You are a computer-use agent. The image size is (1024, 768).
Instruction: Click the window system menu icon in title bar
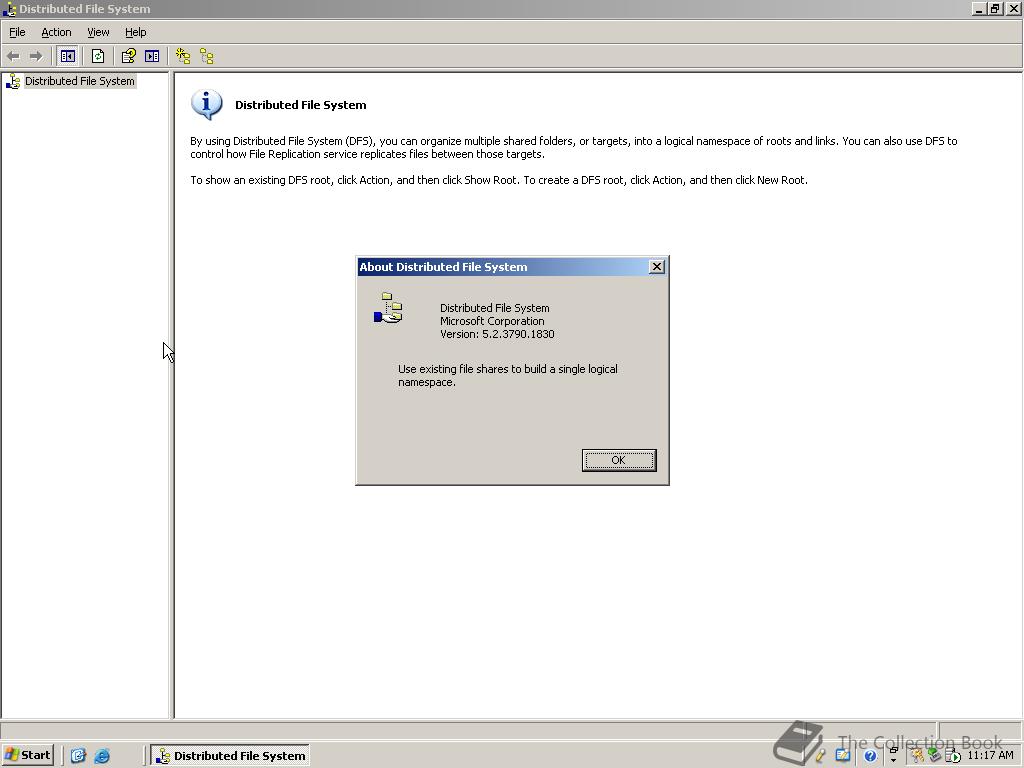point(9,9)
